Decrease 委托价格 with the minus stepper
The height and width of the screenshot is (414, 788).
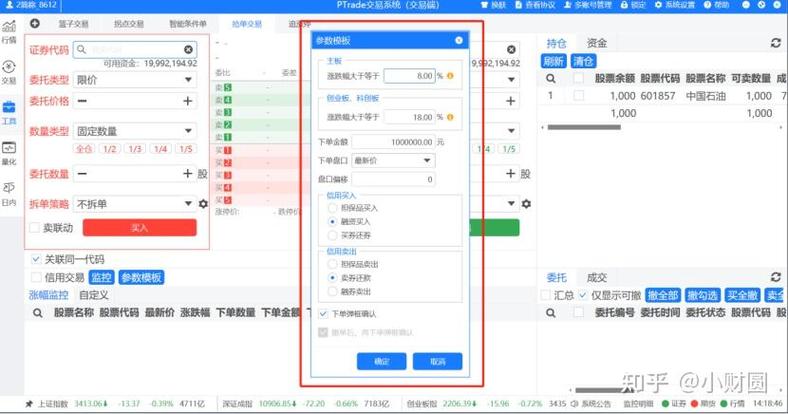[82, 101]
